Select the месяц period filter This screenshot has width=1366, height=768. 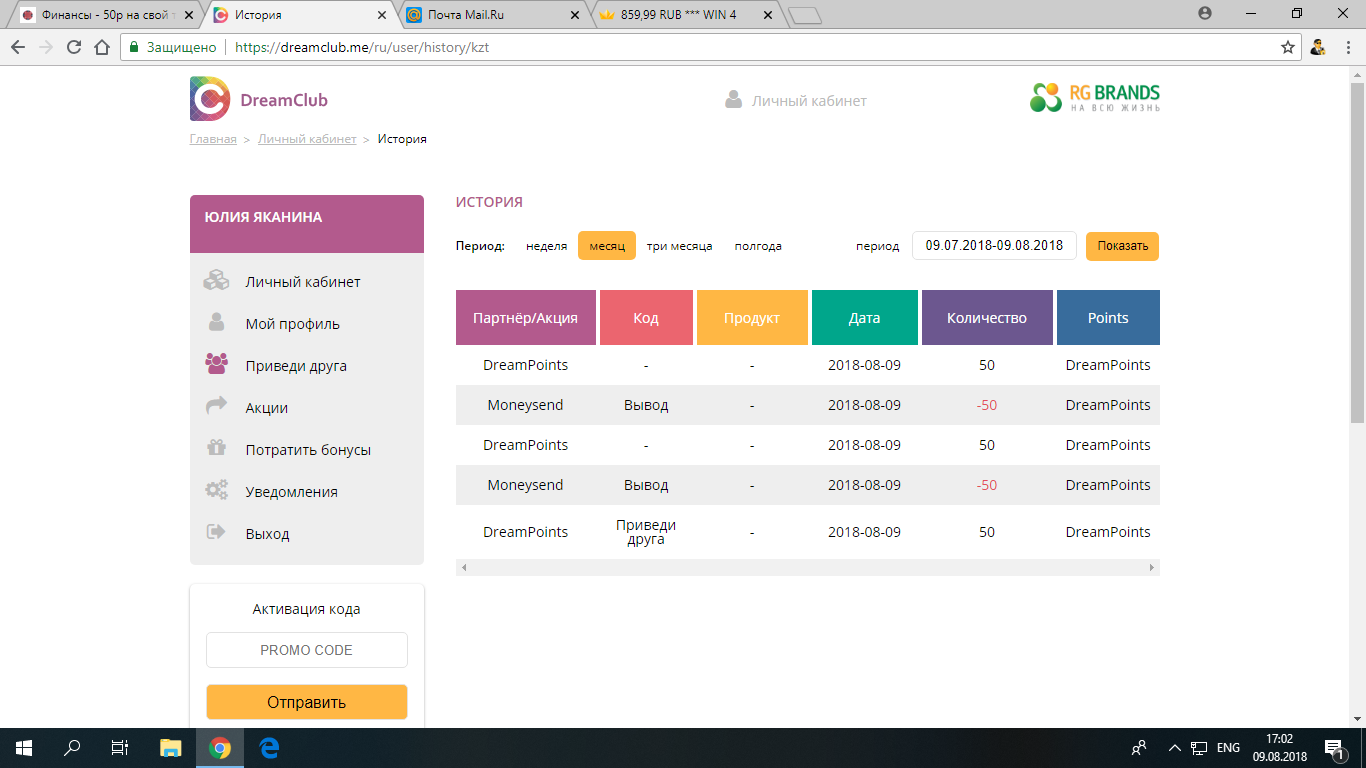(607, 246)
